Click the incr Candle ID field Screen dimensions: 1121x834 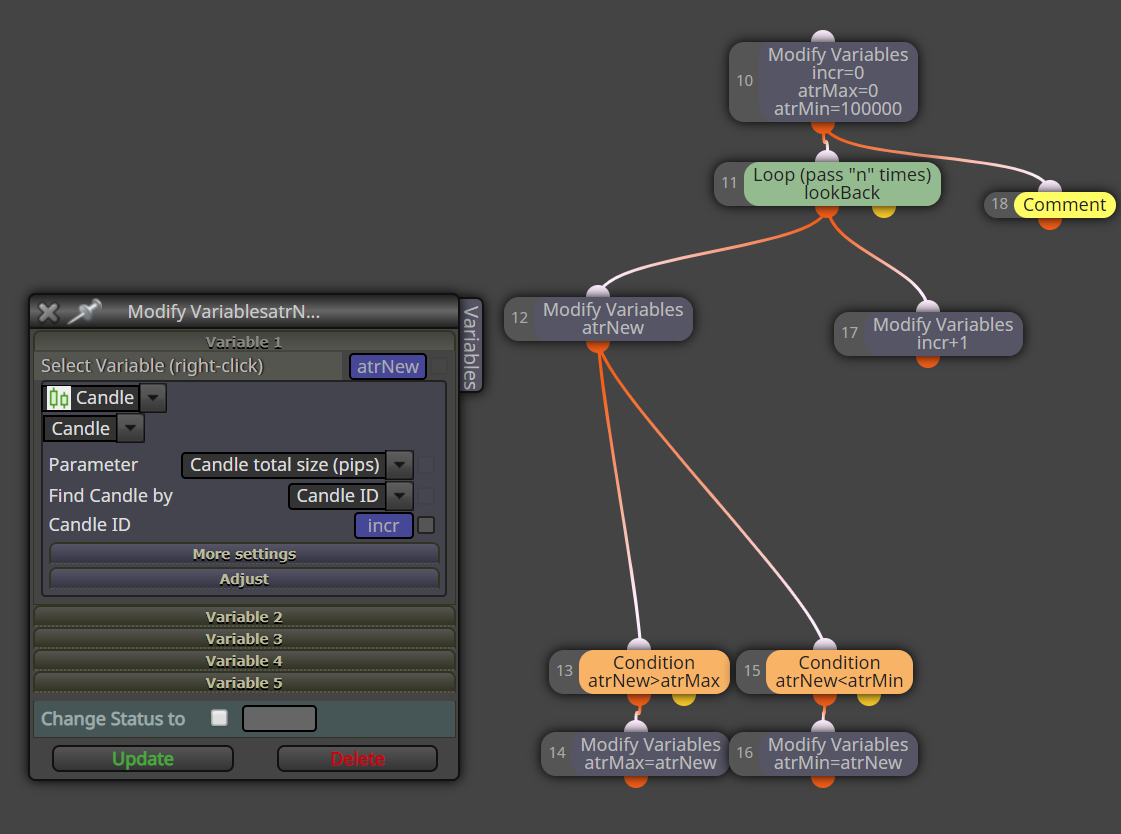pos(384,526)
